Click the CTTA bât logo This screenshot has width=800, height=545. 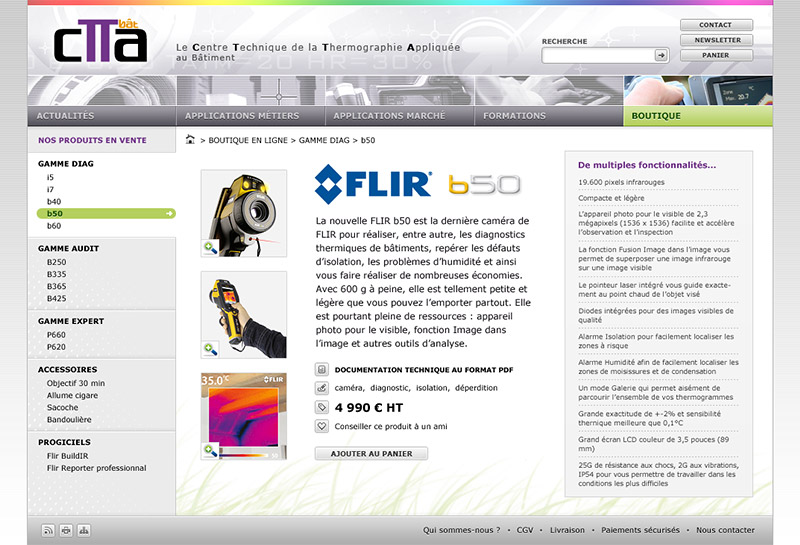[x=101, y=41]
